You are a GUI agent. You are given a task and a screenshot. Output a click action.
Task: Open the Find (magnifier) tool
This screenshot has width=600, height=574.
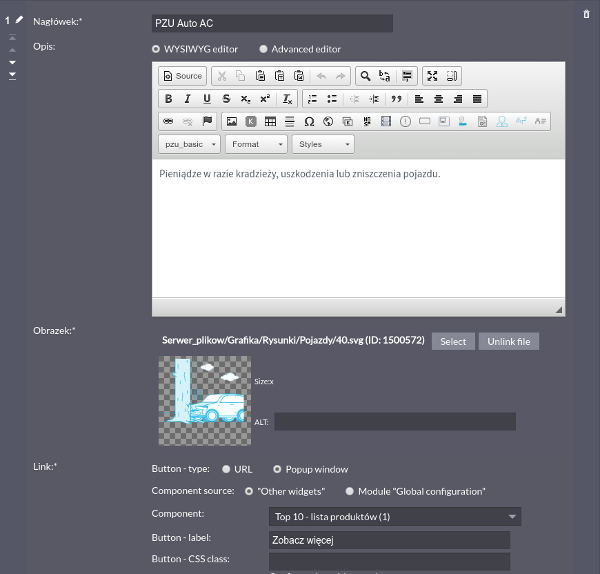365,76
